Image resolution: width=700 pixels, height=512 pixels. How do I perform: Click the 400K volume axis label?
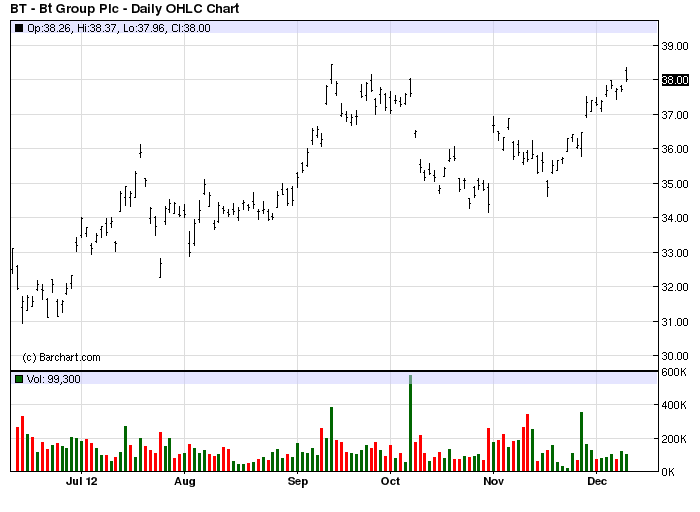674,405
